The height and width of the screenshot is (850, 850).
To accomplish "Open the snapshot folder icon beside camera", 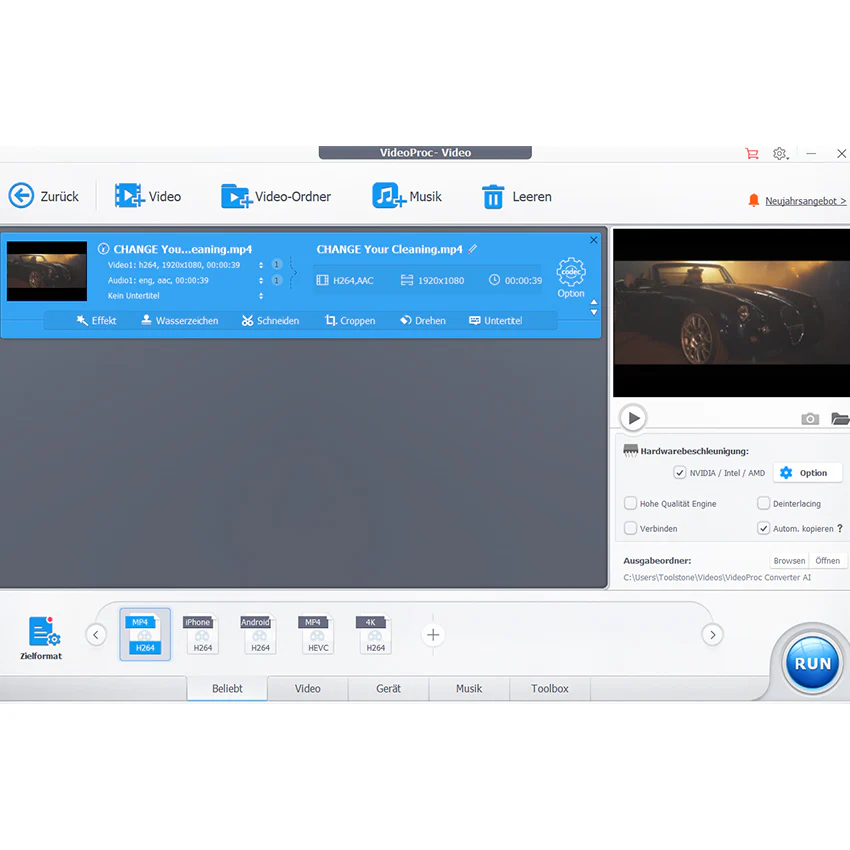I will click(x=840, y=418).
